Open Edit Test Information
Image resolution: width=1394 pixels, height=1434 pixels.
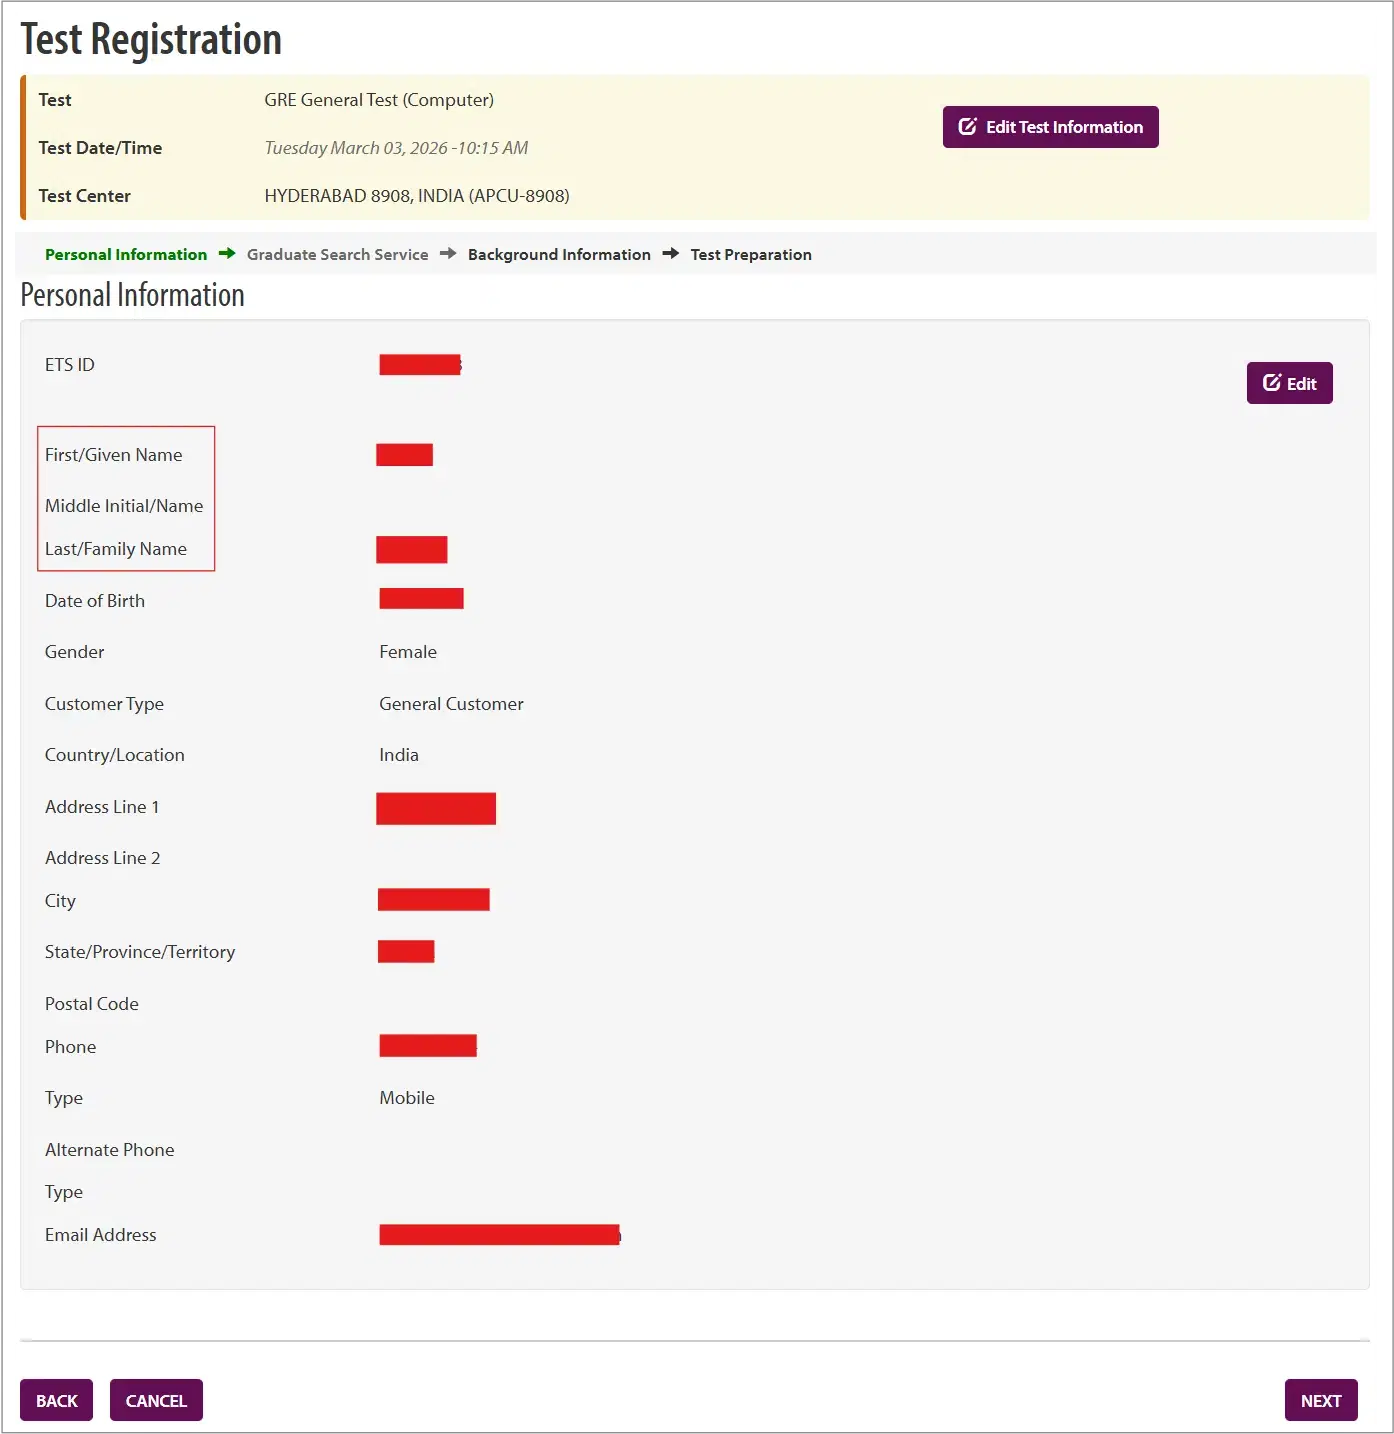click(1050, 126)
